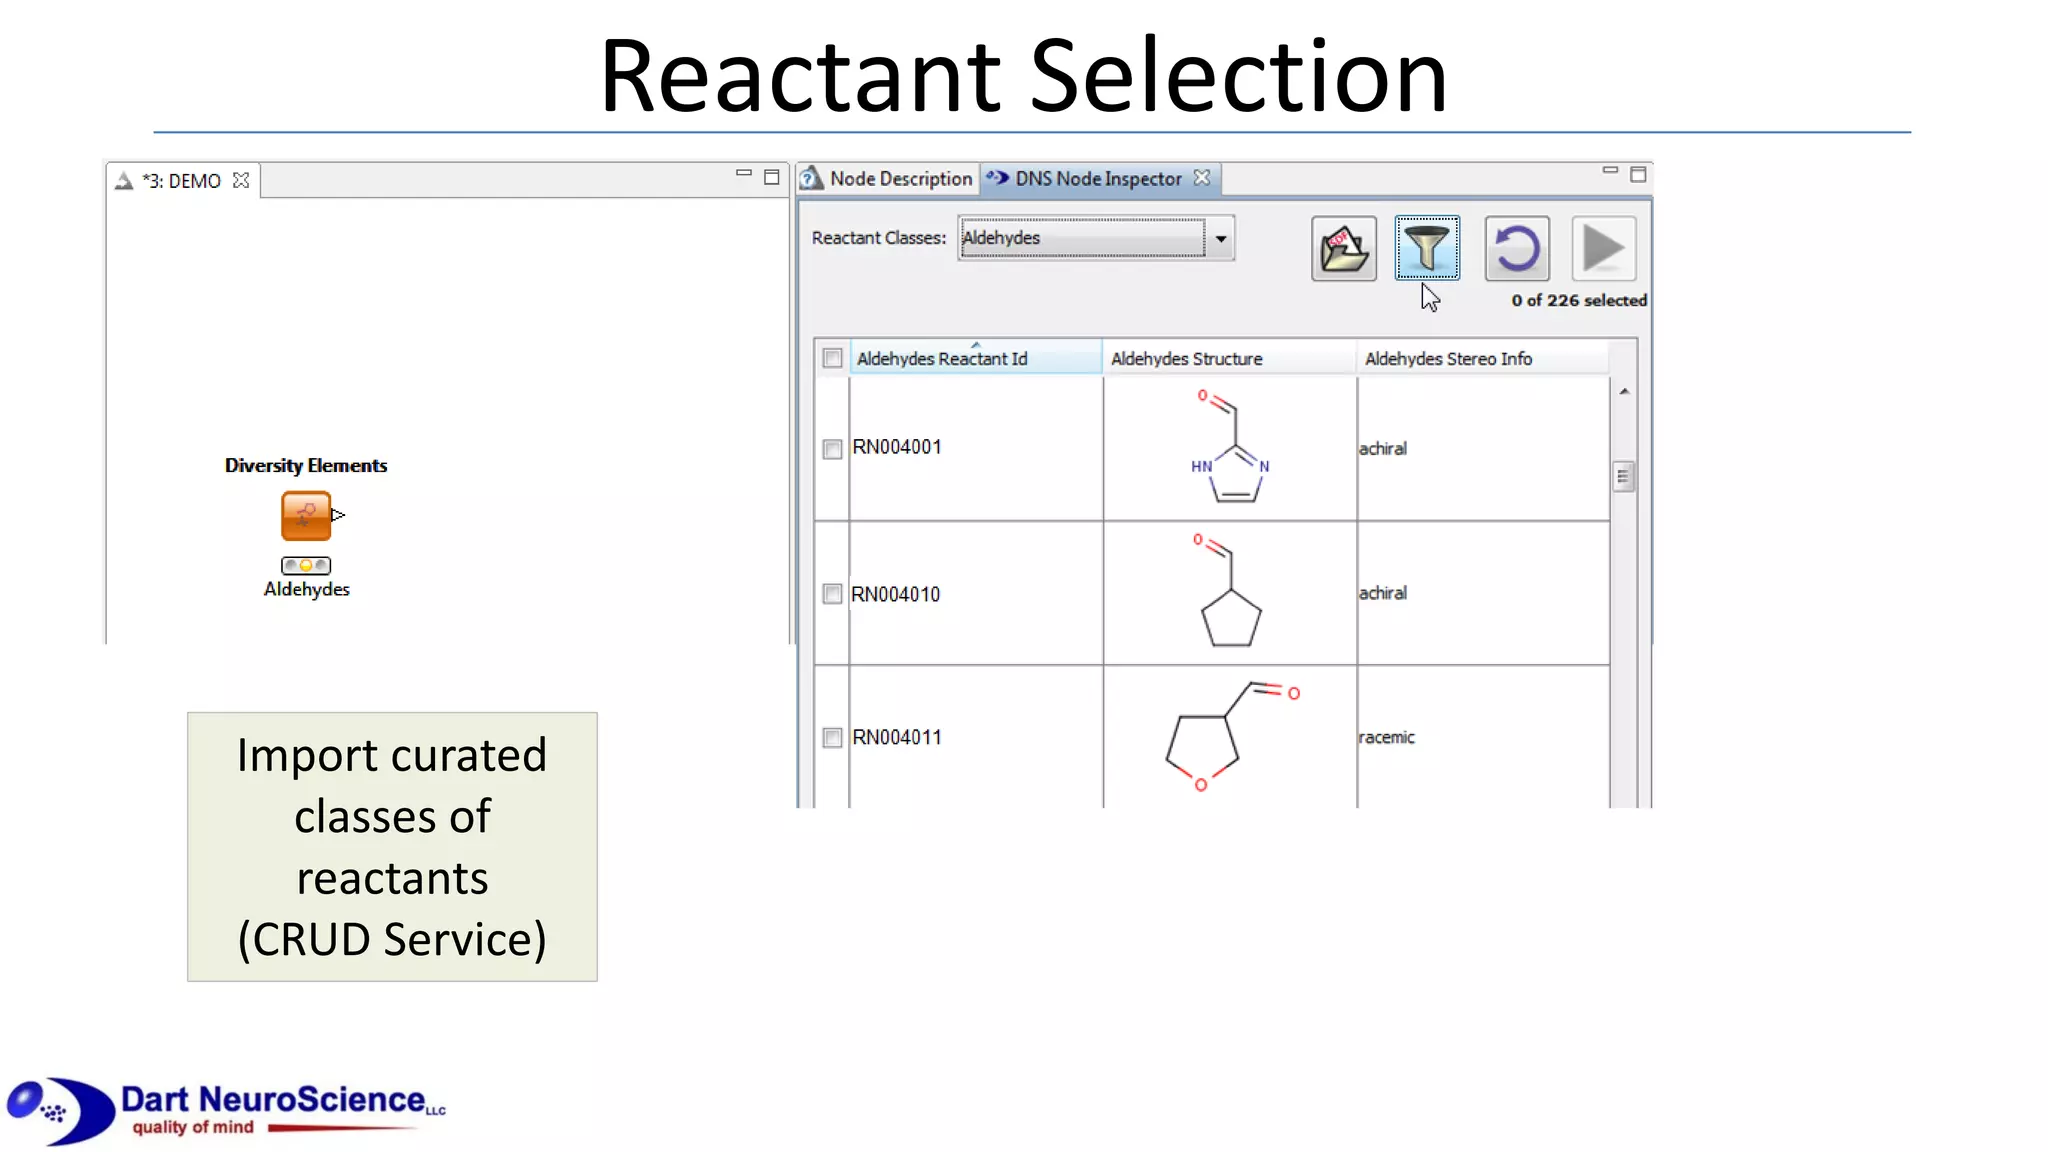Image resolution: width=2048 pixels, height=1152 pixels.
Task: Maximize the Node Inspector panel
Action: point(1638,174)
